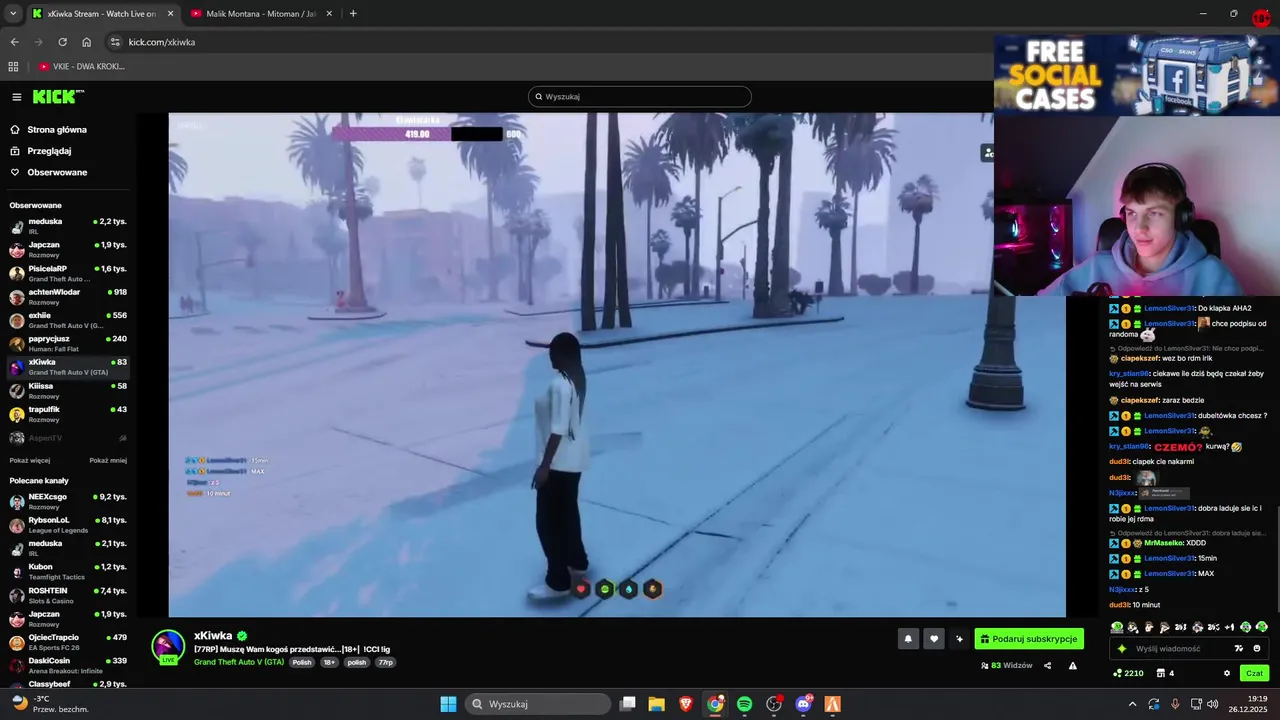Open channel points balance 2210

(x=1128, y=673)
